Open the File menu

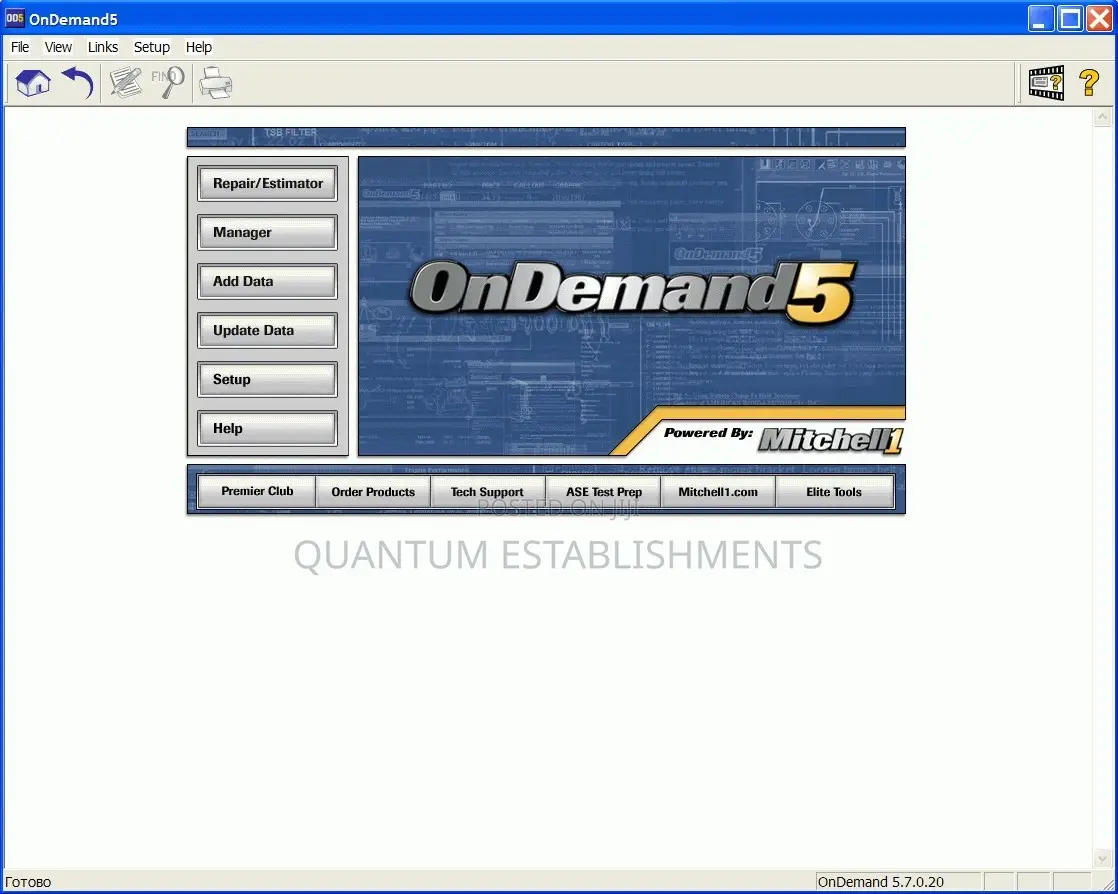20,47
